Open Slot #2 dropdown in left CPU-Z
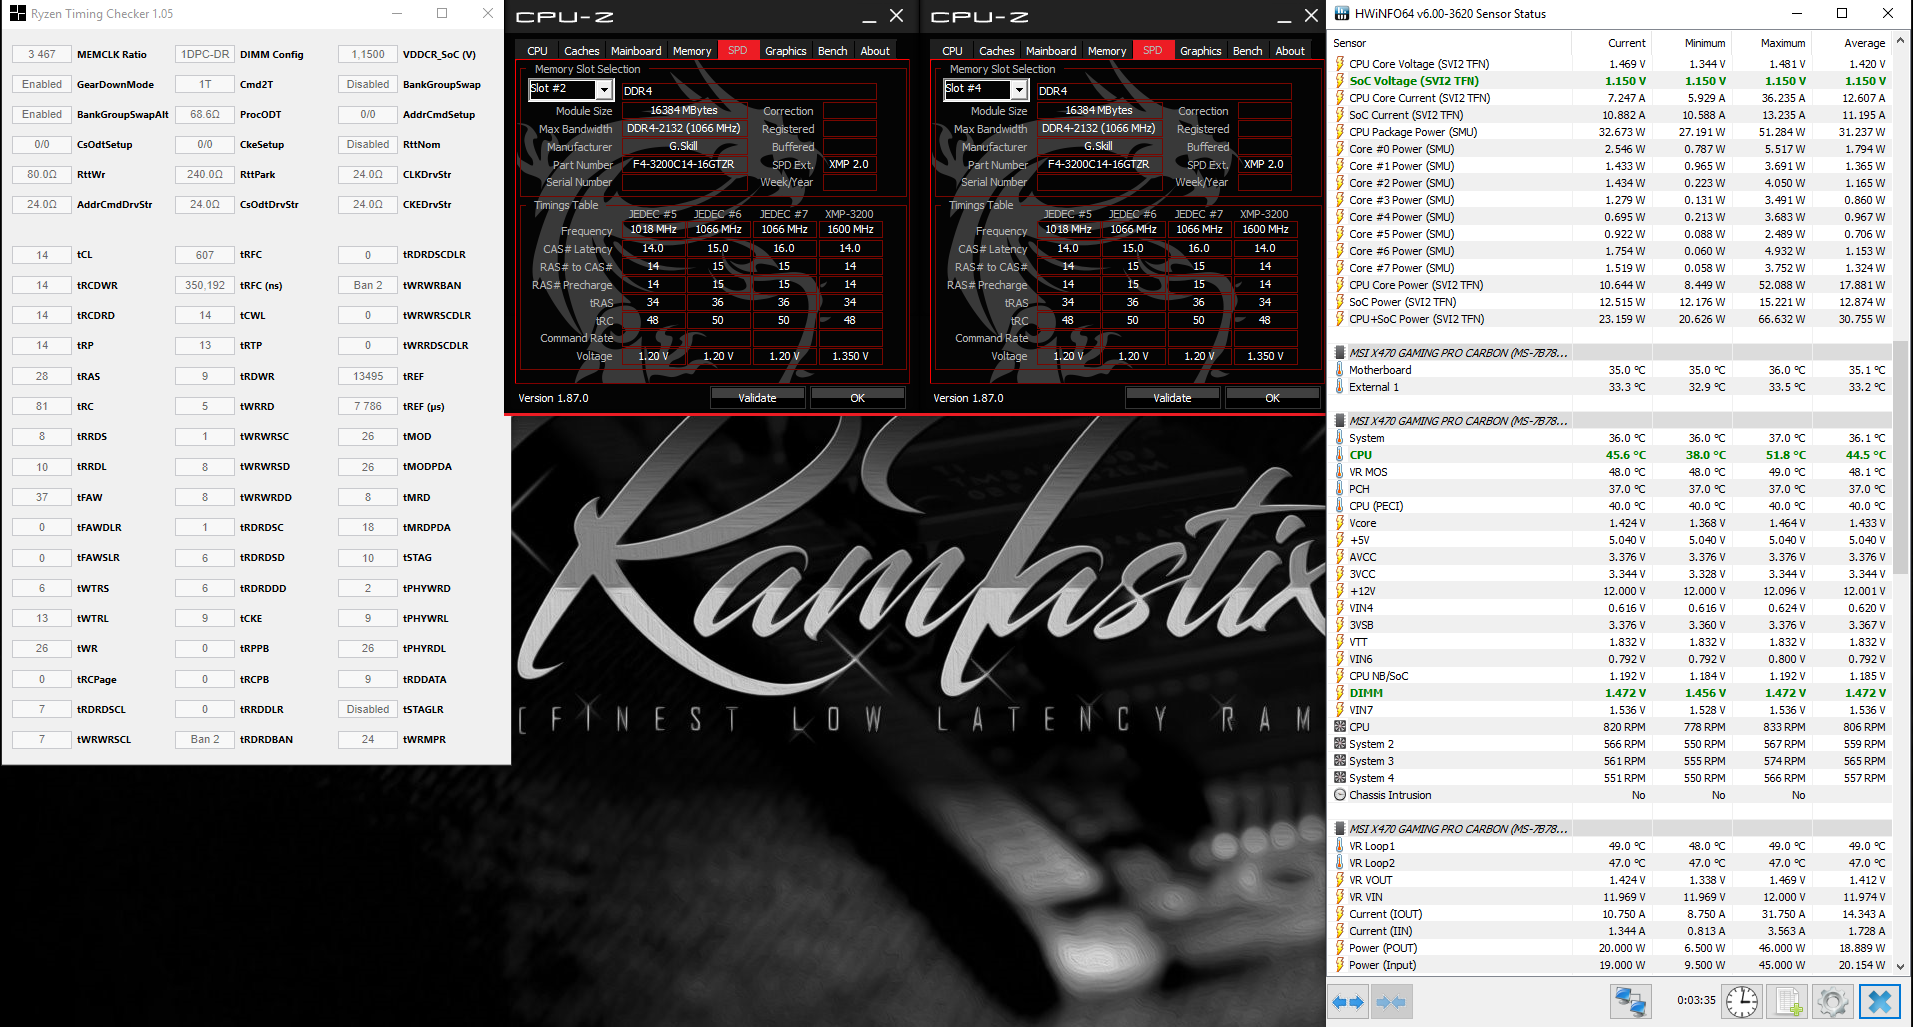This screenshot has height=1027, width=1913. tap(604, 90)
